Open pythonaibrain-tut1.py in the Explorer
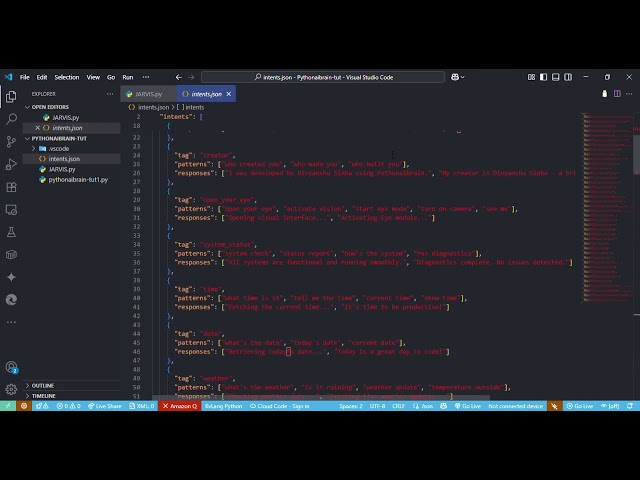This screenshot has width=640, height=480. tap(78, 180)
